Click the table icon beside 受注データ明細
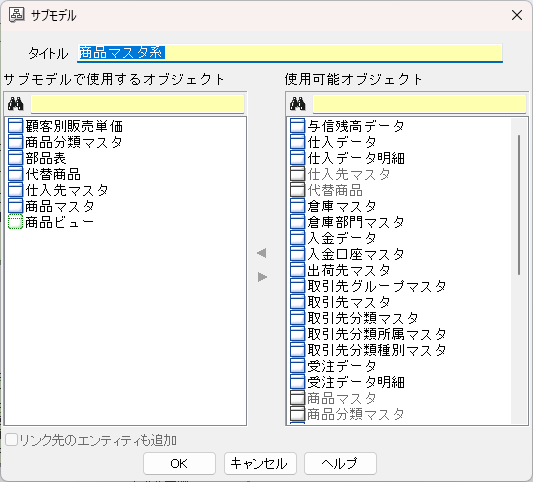The width and height of the screenshot is (533, 482). pos(297,382)
